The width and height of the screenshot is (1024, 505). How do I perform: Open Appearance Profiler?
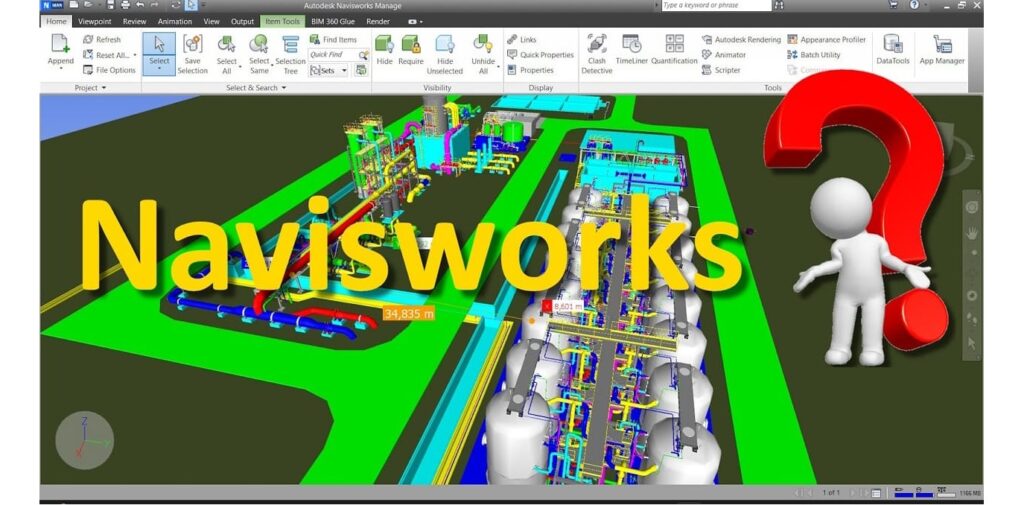tap(827, 40)
